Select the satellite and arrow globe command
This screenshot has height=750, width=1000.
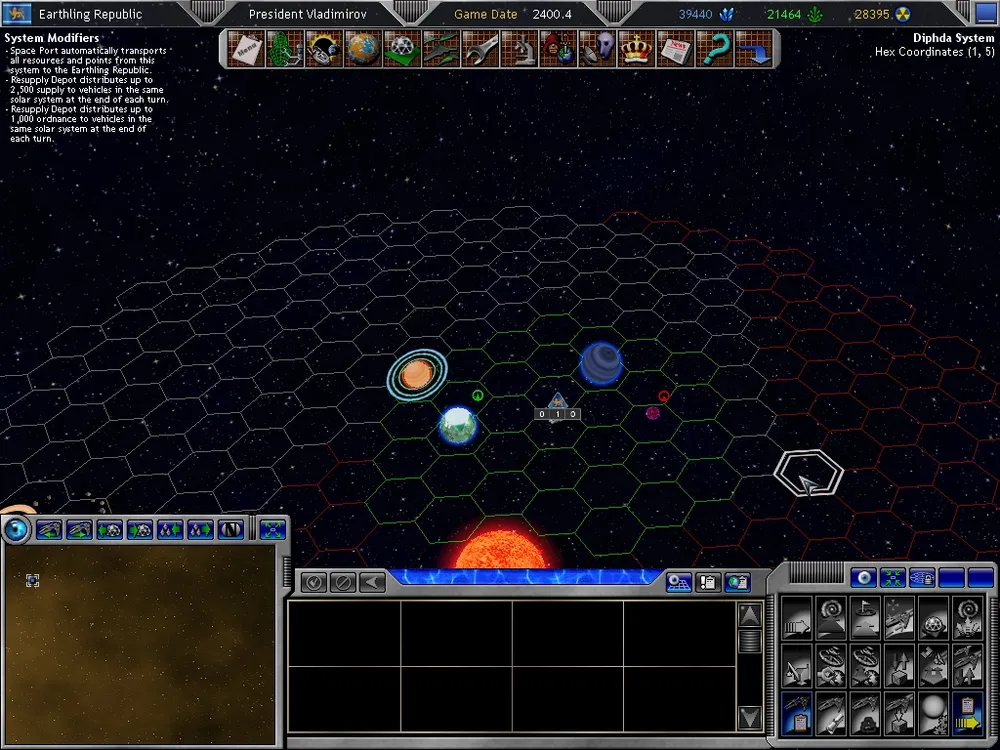[x=865, y=665]
